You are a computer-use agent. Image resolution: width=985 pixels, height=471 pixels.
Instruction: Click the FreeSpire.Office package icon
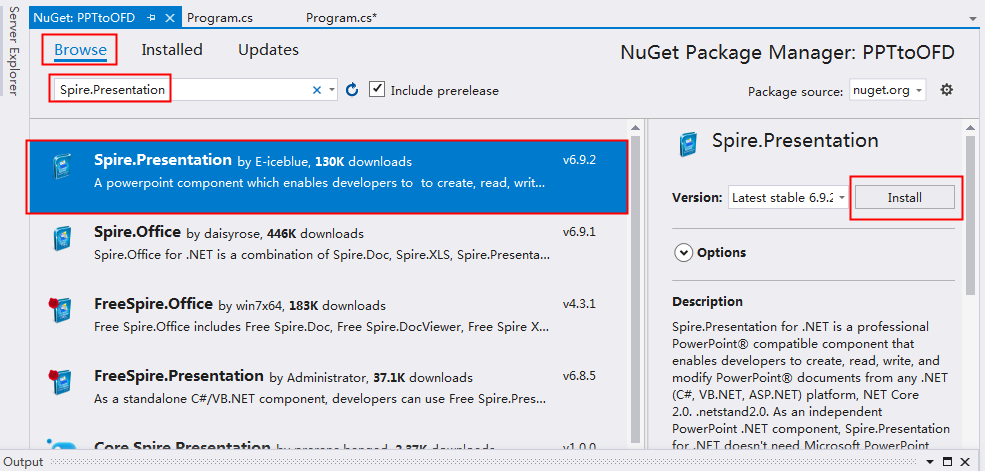click(58, 310)
